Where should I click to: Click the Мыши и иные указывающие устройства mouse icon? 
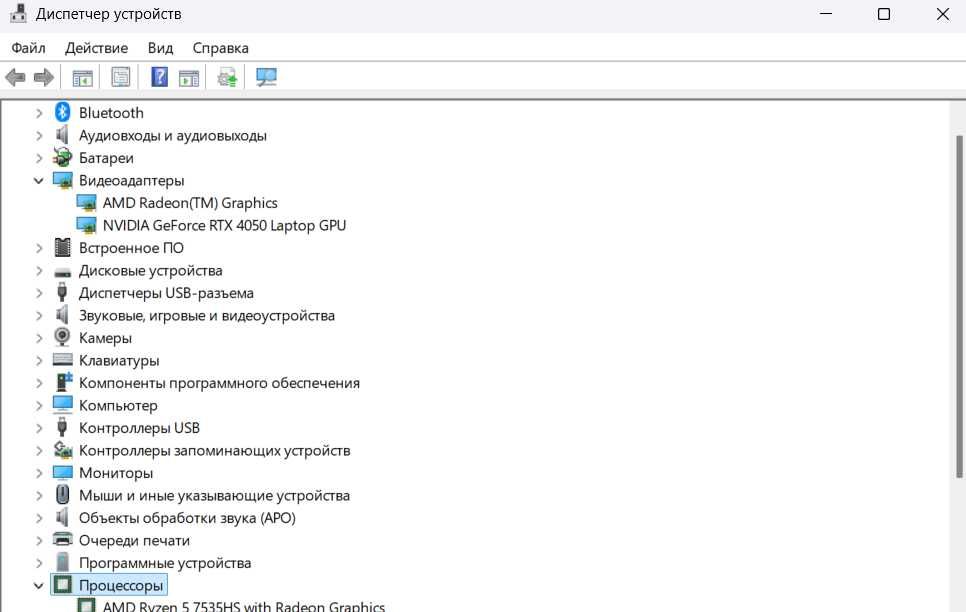click(62, 495)
